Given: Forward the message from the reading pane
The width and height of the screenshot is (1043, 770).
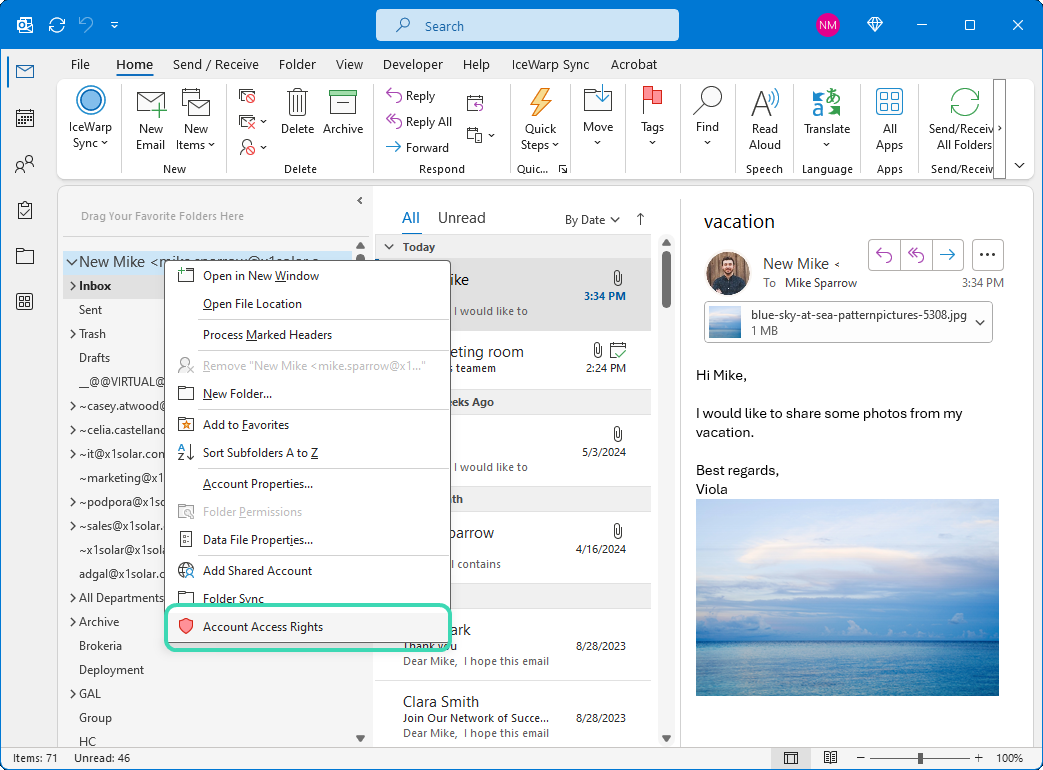Looking at the screenshot, I should point(948,255).
